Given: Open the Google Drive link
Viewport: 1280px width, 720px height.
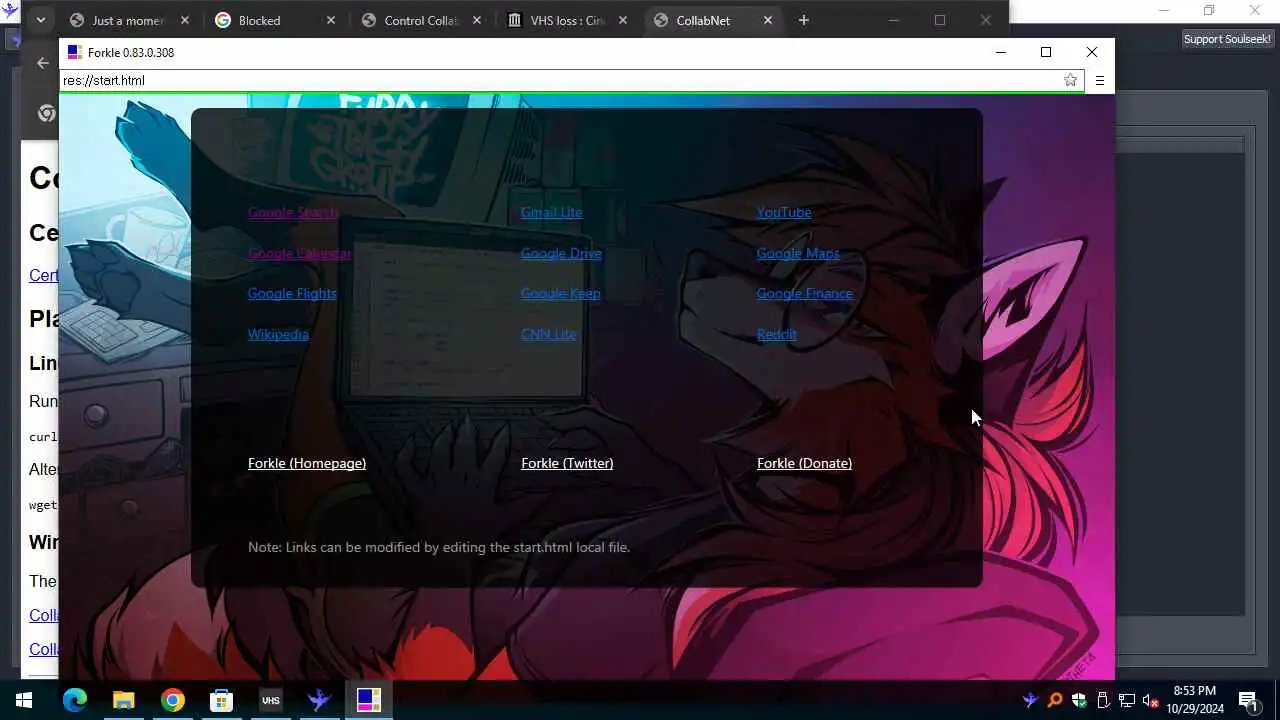Looking at the screenshot, I should tap(561, 253).
